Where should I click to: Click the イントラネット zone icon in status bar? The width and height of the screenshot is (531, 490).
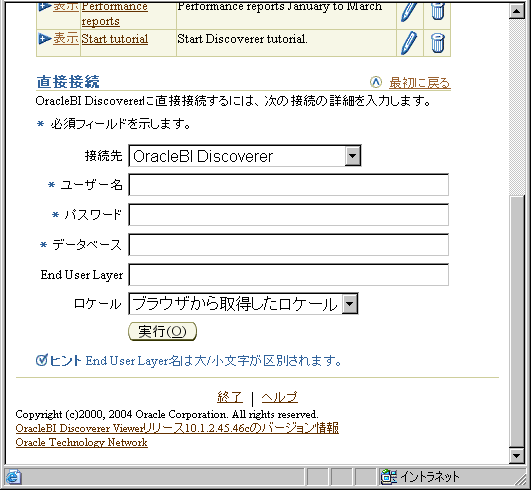click(x=388, y=477)
